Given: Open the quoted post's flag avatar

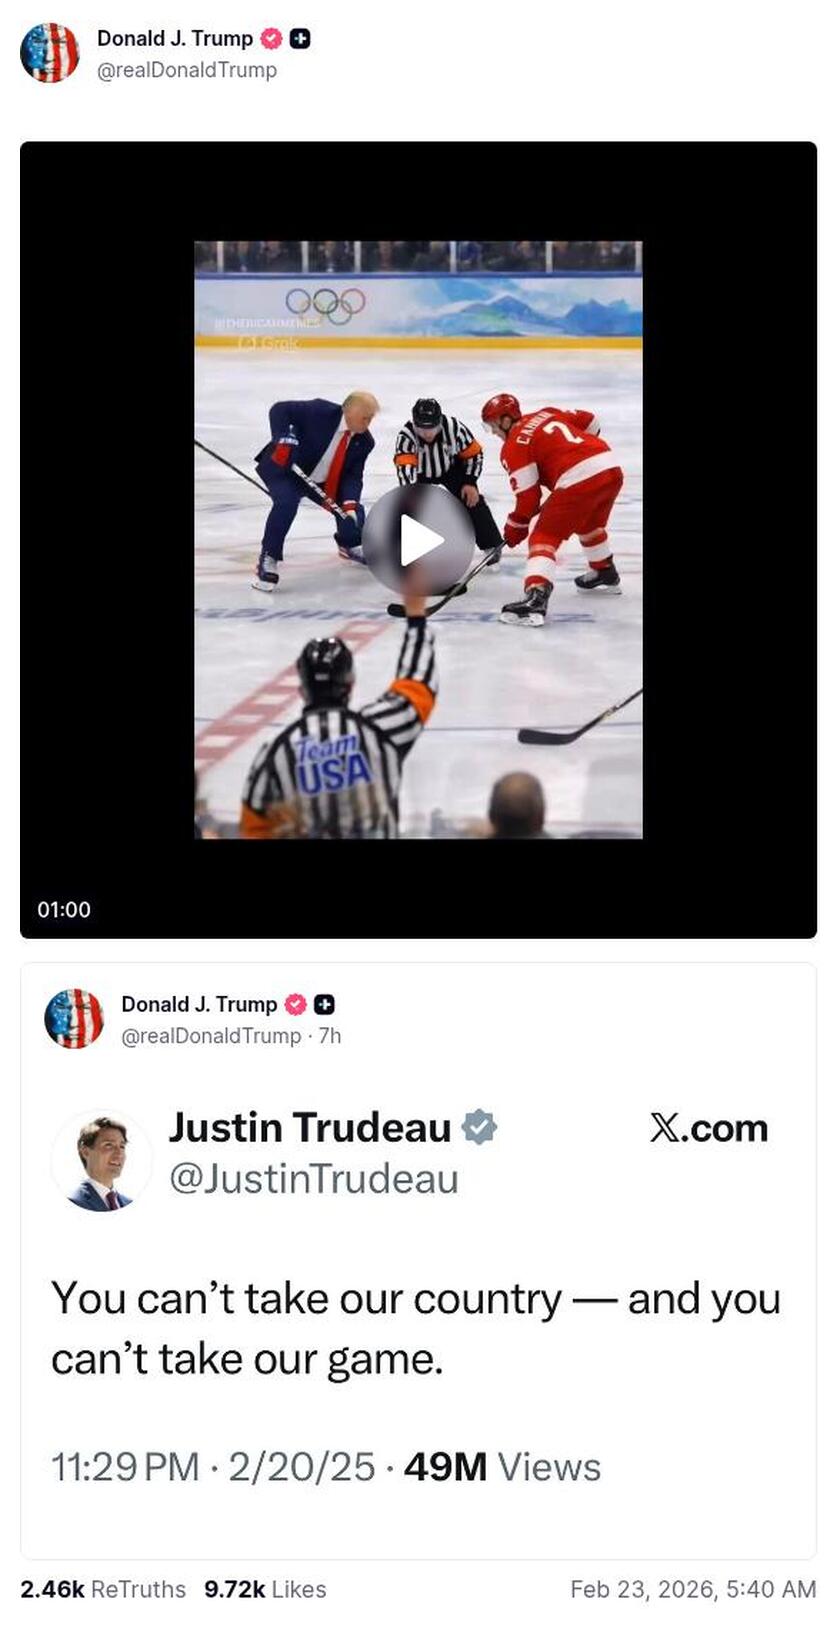Looking at the screenshot, I should [74, 1019].
